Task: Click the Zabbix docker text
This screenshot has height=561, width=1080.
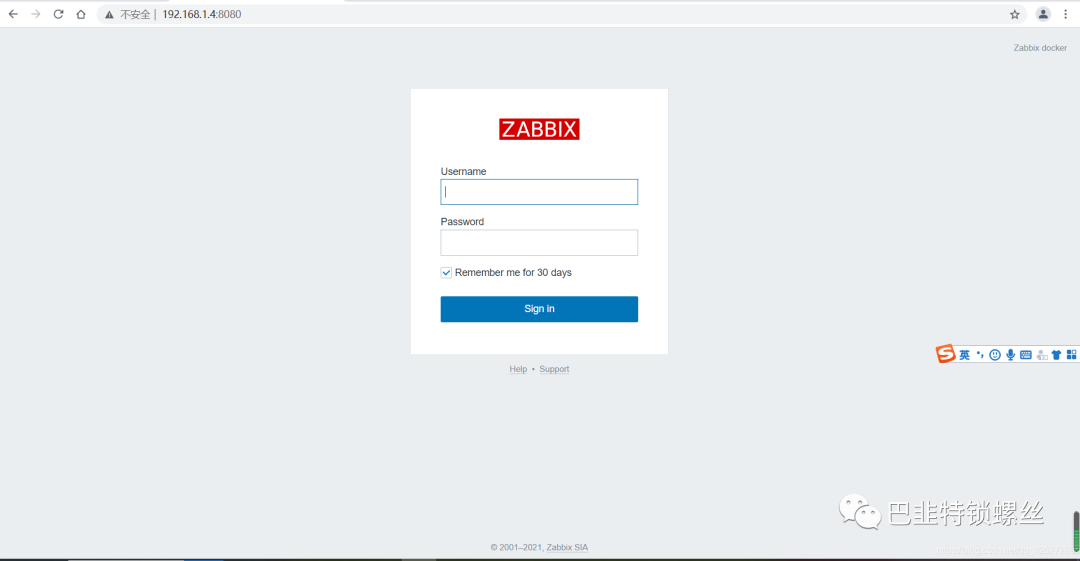Action: click(x=1040, y=48)
